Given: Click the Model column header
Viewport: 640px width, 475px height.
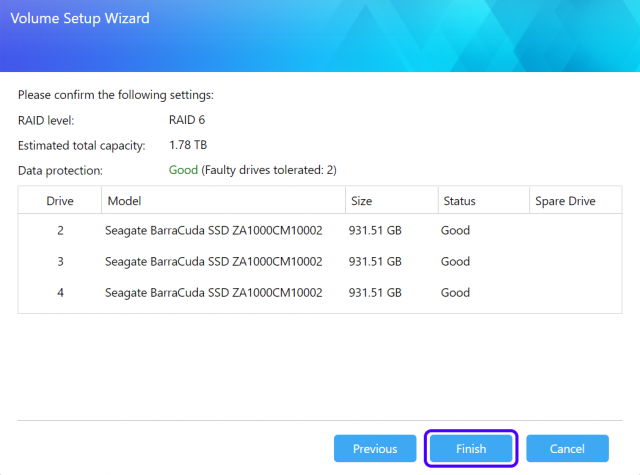Looking at the screenshot, I should 125,201.
